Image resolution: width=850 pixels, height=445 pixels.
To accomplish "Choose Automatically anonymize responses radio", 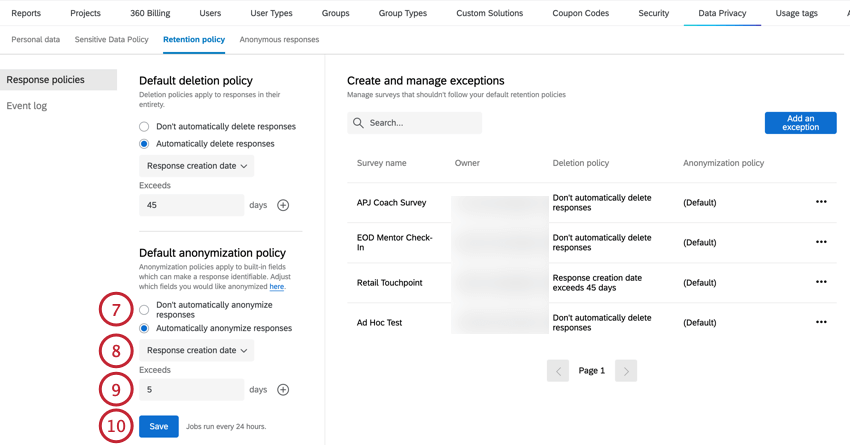I will pos(144,328).
